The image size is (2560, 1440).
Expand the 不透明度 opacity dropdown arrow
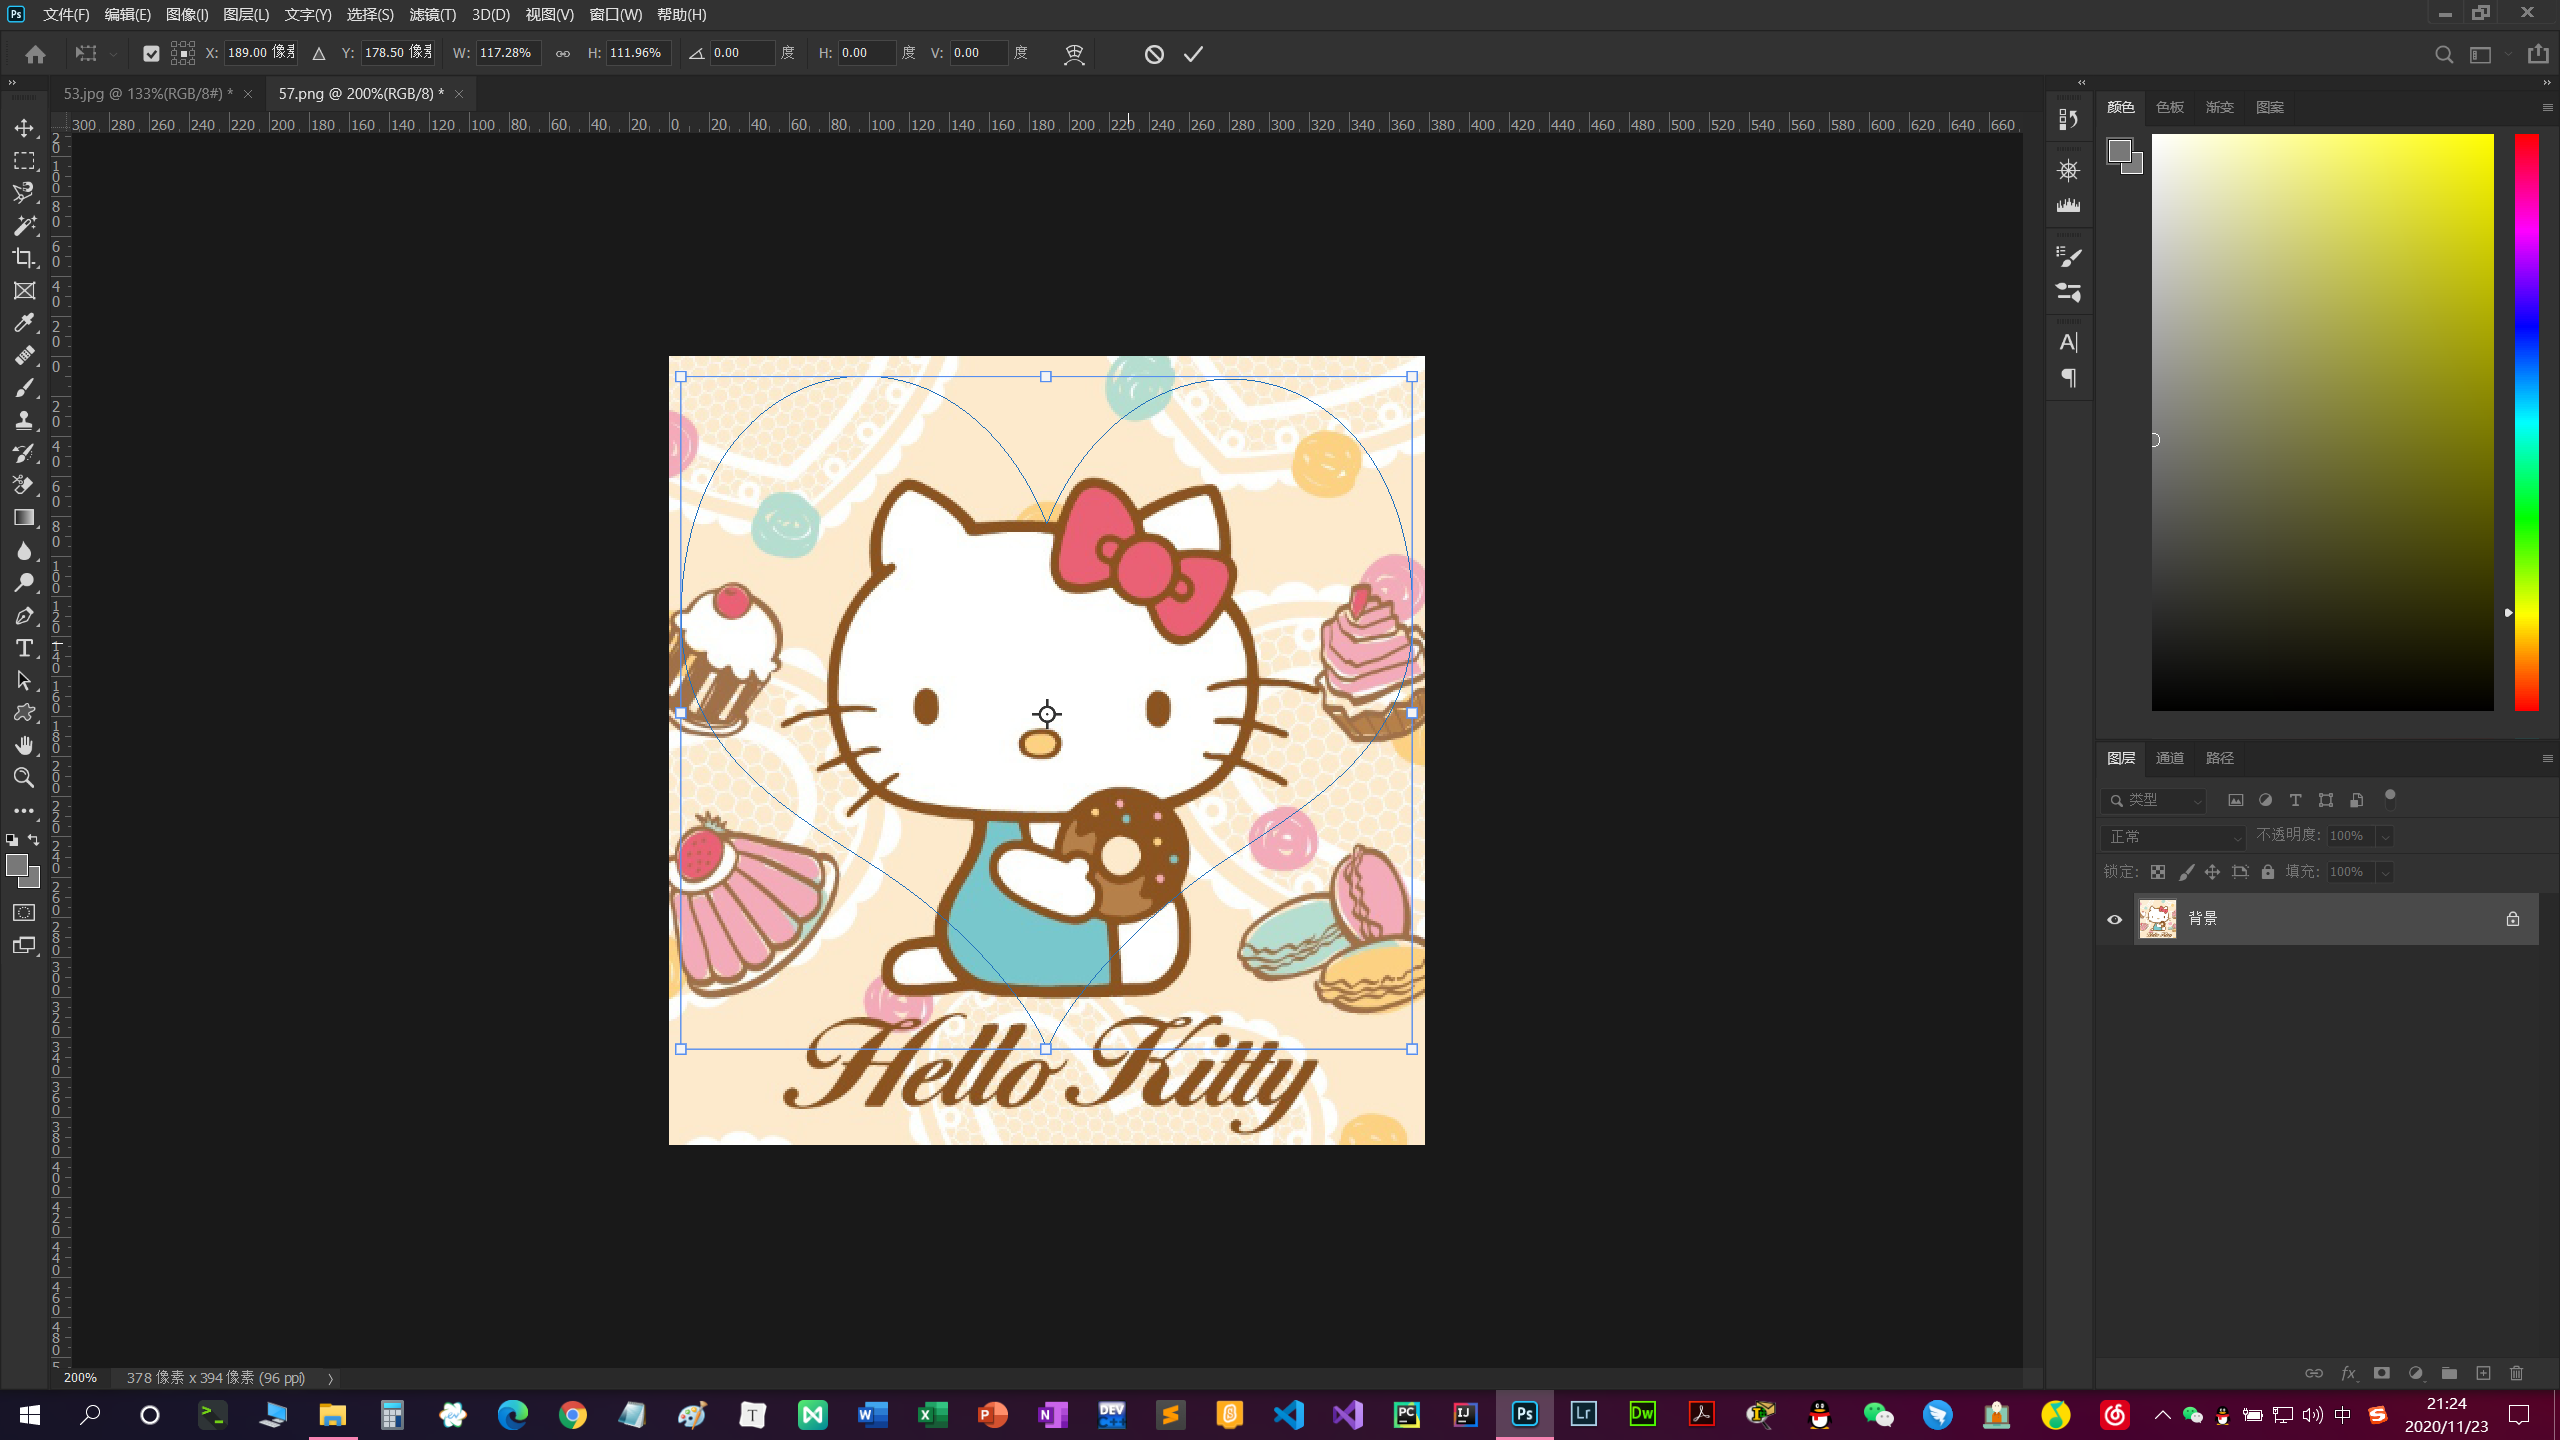pos(2385,836)
